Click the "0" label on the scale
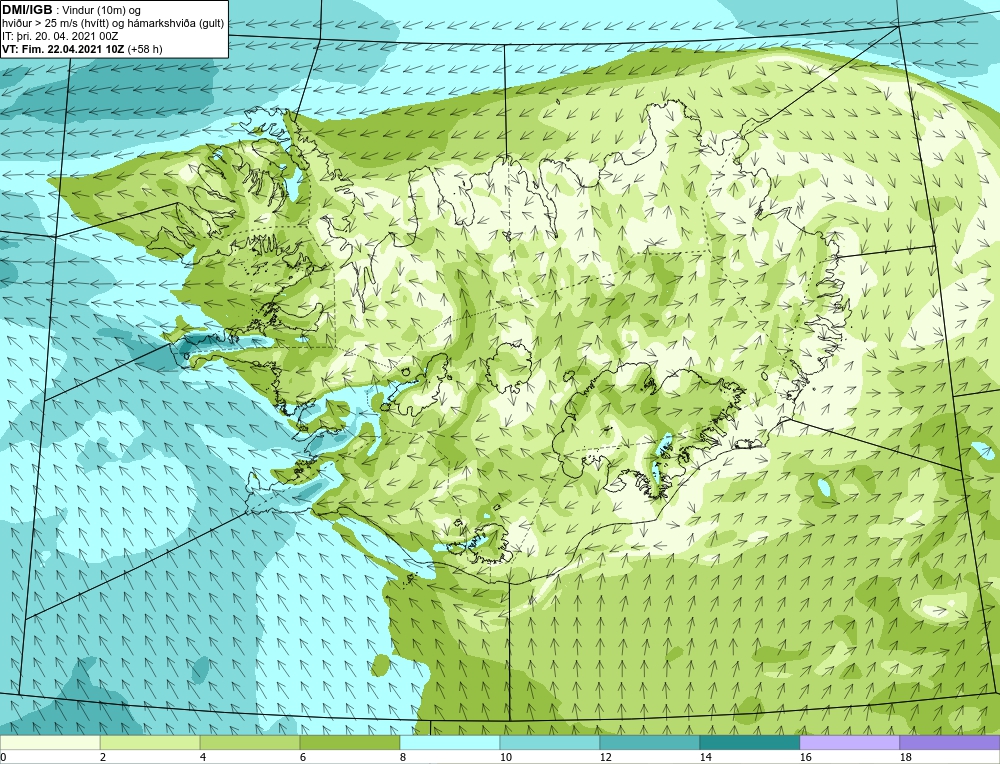The image size is (1000, 764). (x=4, y=757)
